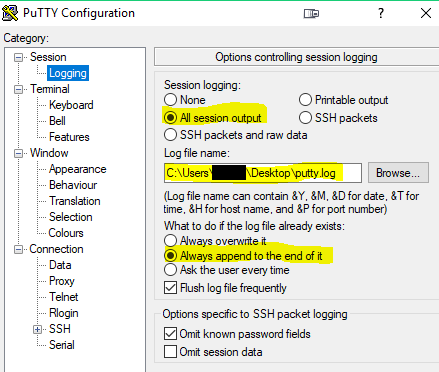Open the Serial settings category
The image size is (439, 372).
62,345
